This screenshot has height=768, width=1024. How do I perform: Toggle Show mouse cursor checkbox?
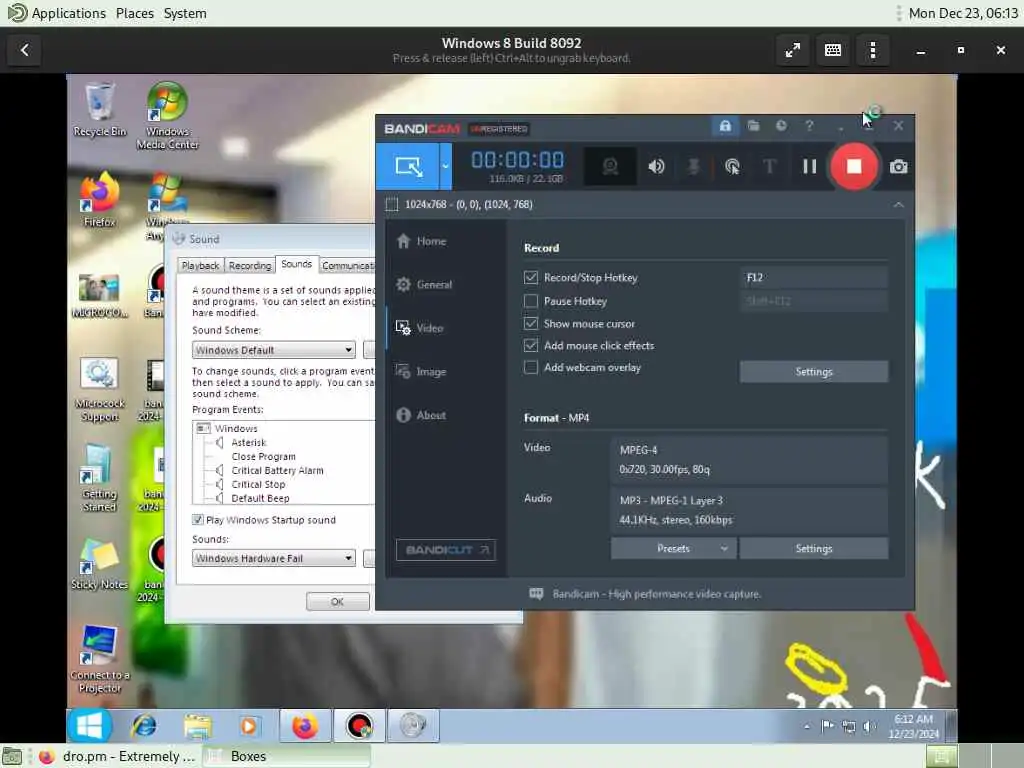coord(531,323)
